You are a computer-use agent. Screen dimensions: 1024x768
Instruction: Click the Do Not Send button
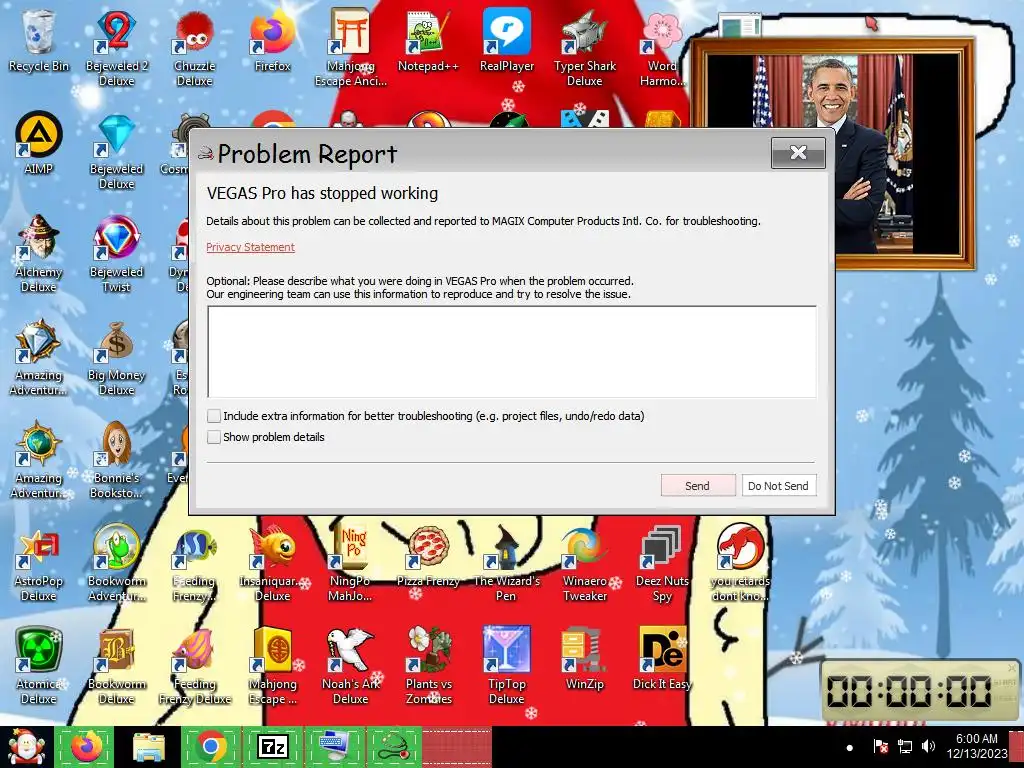click(778, 485)
